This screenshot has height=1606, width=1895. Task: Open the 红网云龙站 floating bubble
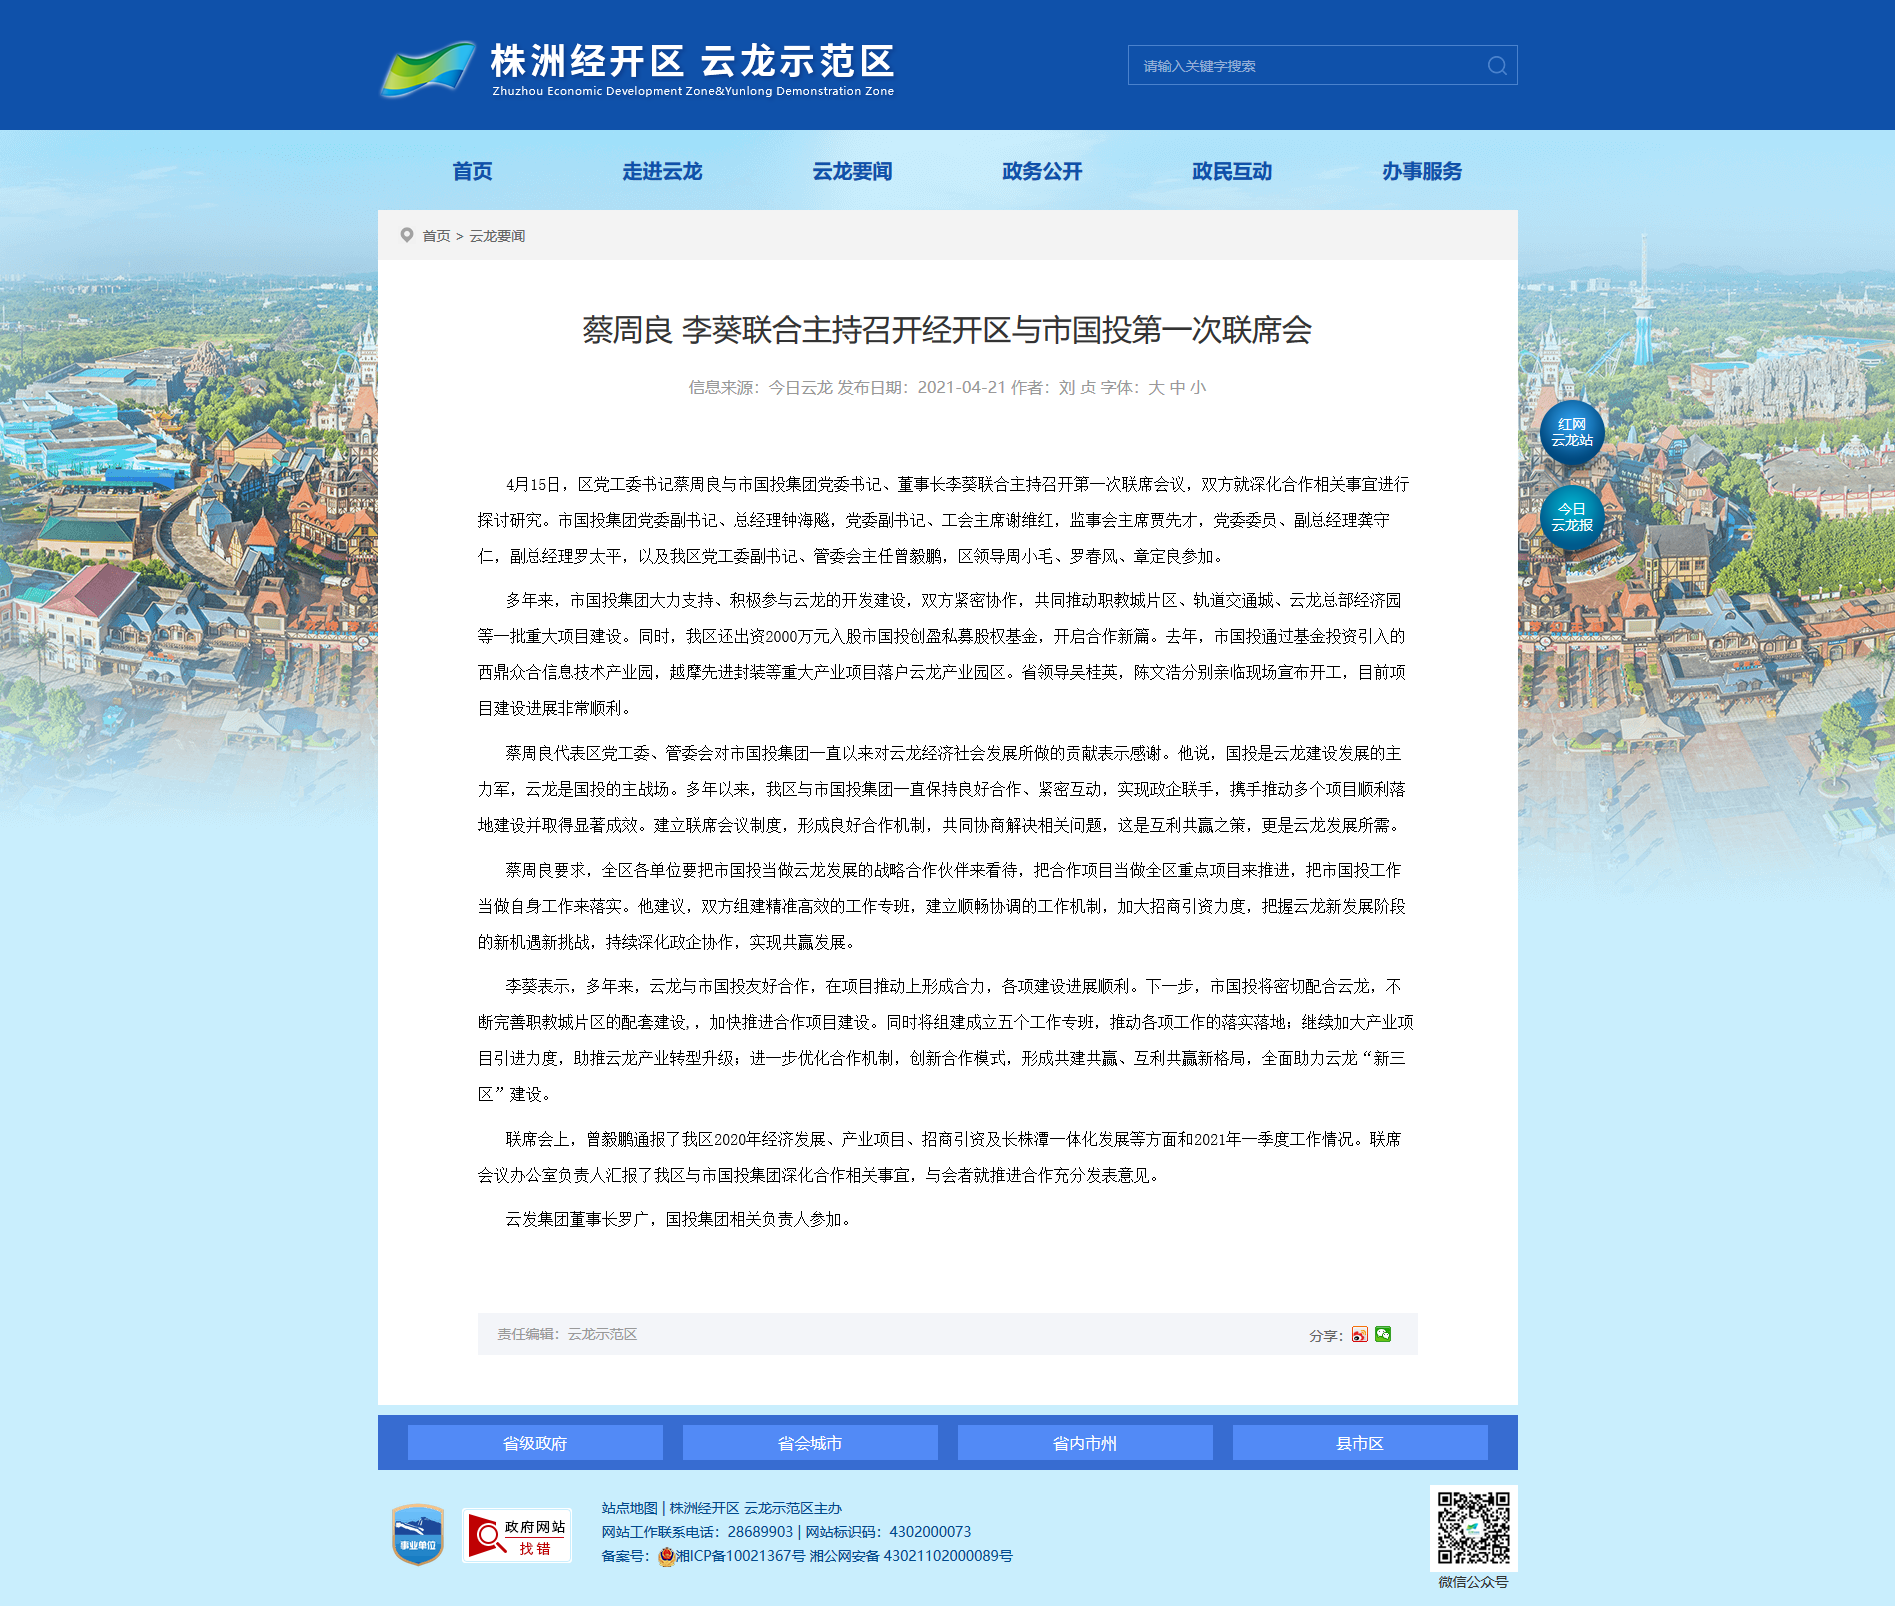point(1571,433)
